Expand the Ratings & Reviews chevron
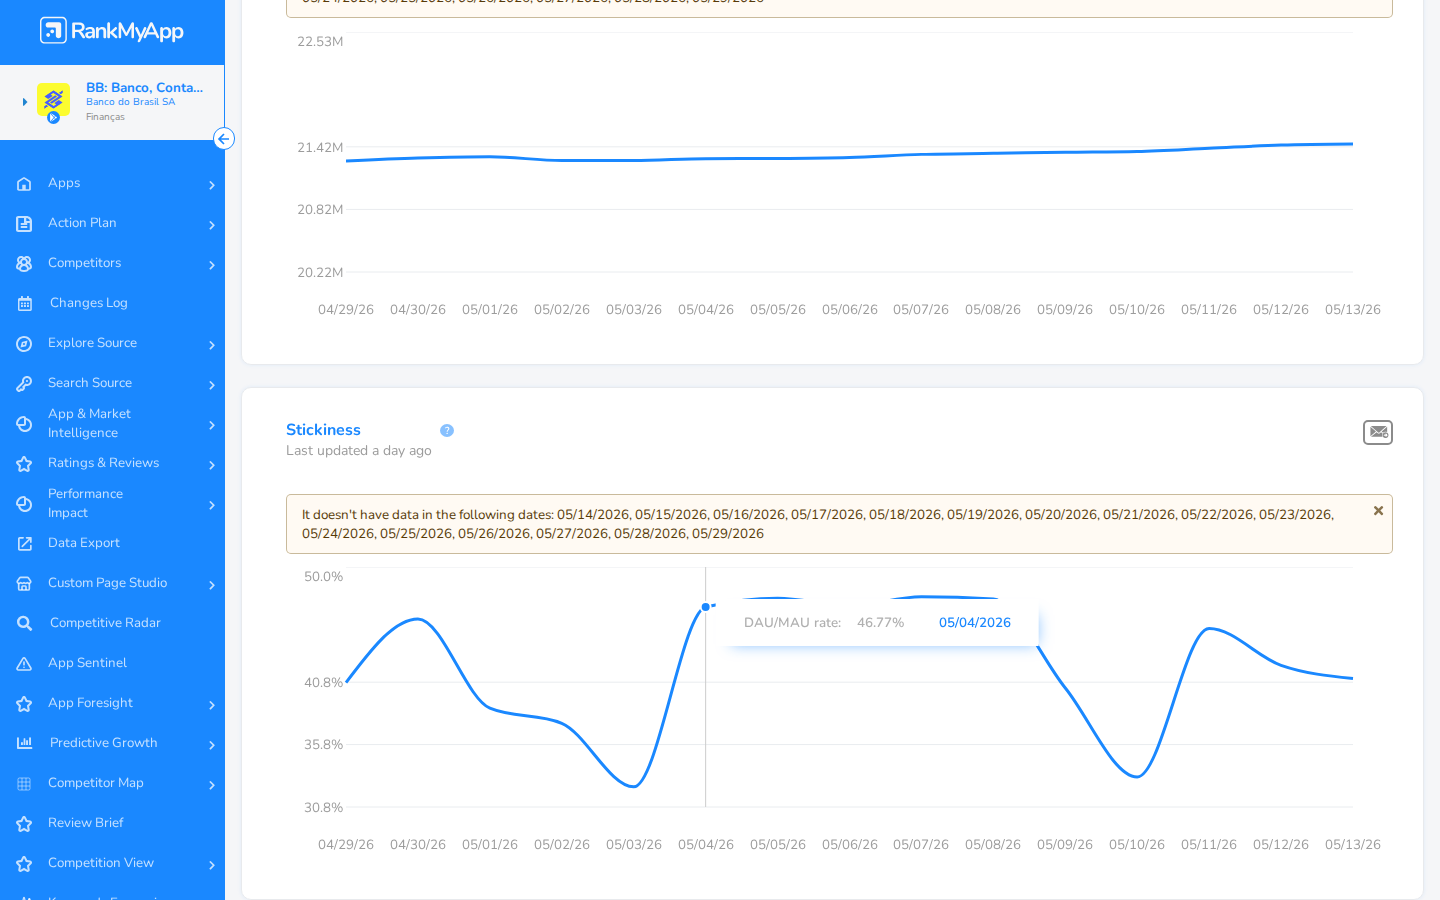The width and height of the screenshot is (1440, 900). click(x=212, y=465)
